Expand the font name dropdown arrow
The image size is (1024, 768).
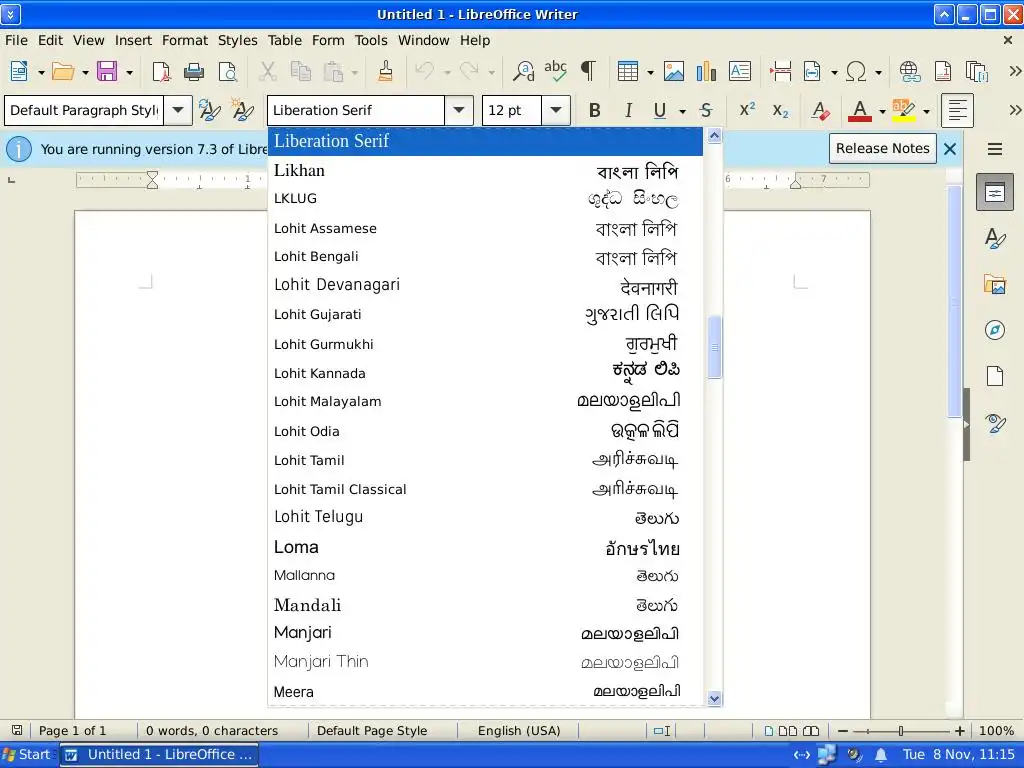point(458,110)
